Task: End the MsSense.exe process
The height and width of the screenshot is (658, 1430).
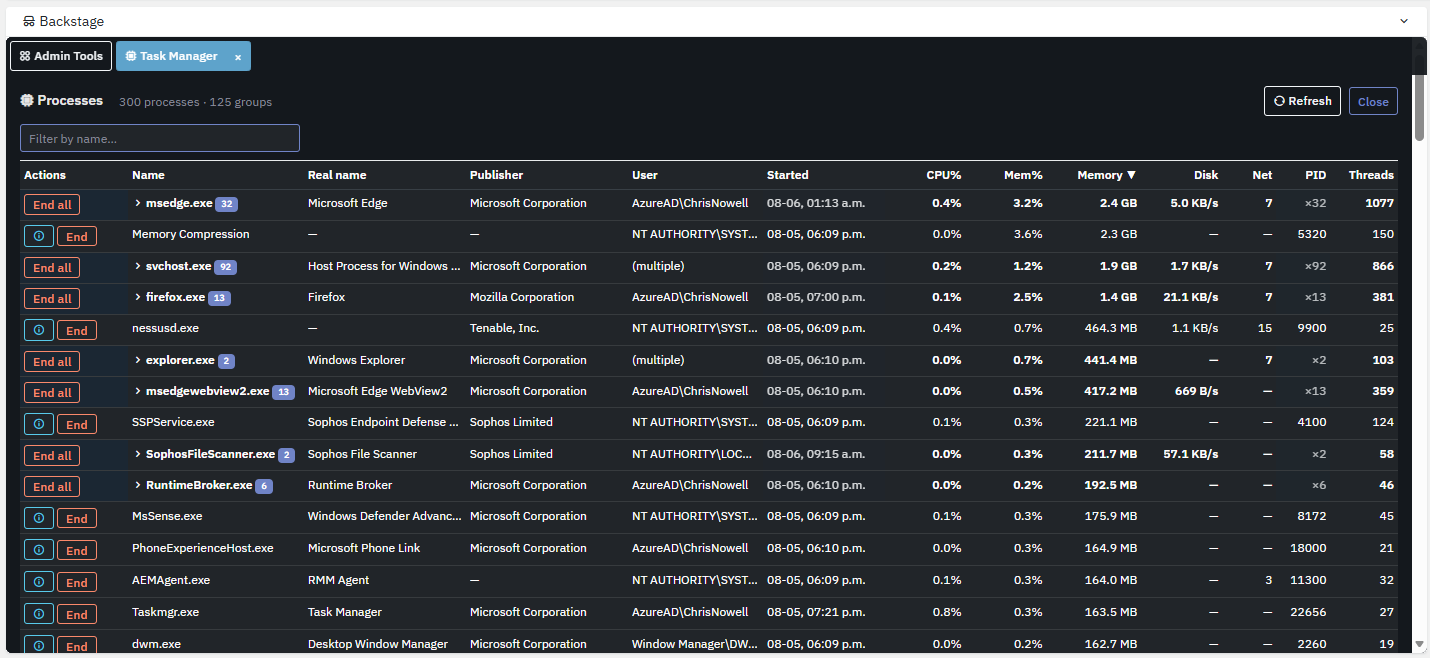Action: [x=77, y=518]
